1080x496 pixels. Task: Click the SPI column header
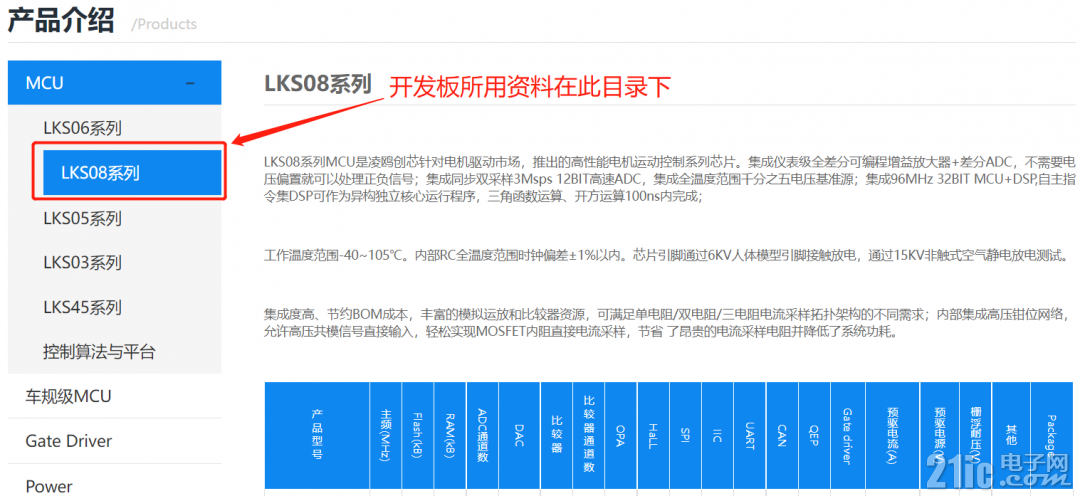click(685, 435)
